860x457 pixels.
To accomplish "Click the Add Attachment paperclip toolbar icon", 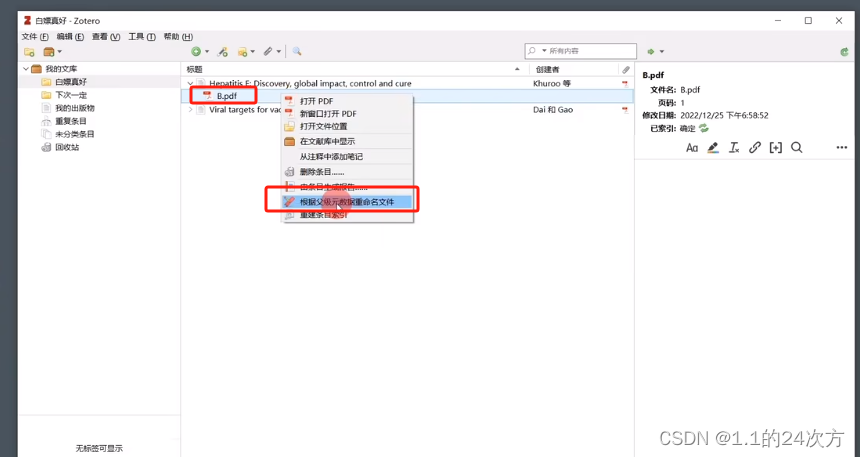I will click(268, 52).
